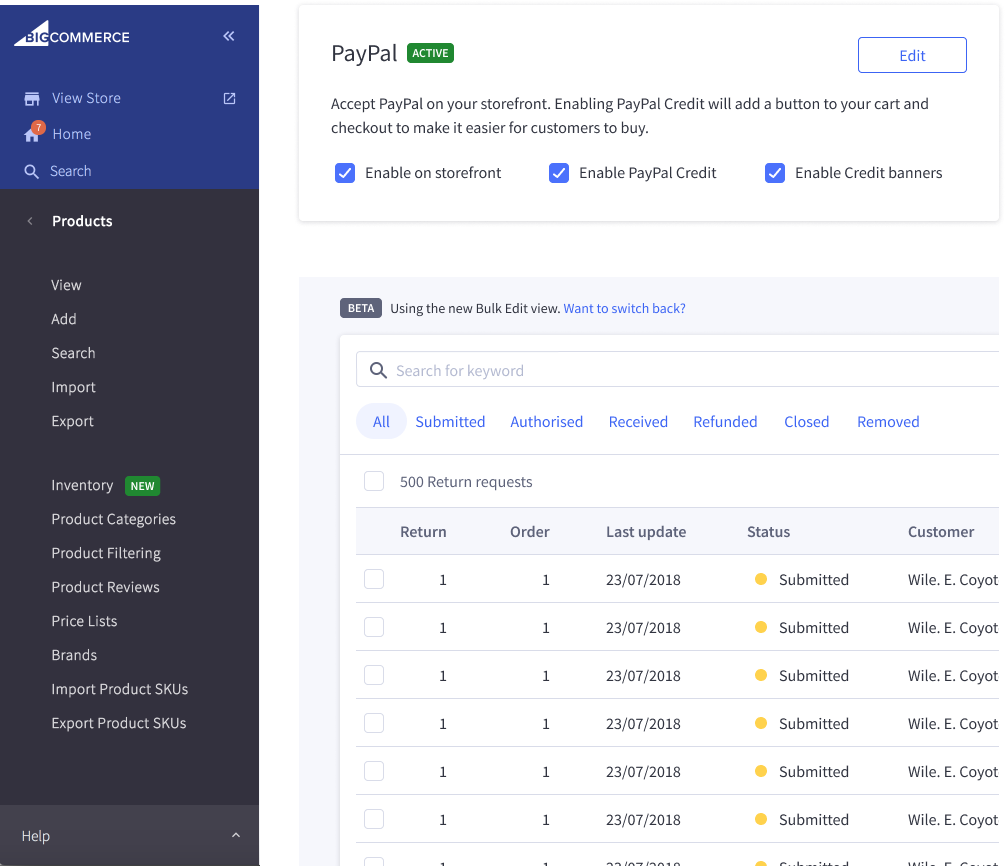
Task: Select the Received filter tab
Action: (638, 422)
